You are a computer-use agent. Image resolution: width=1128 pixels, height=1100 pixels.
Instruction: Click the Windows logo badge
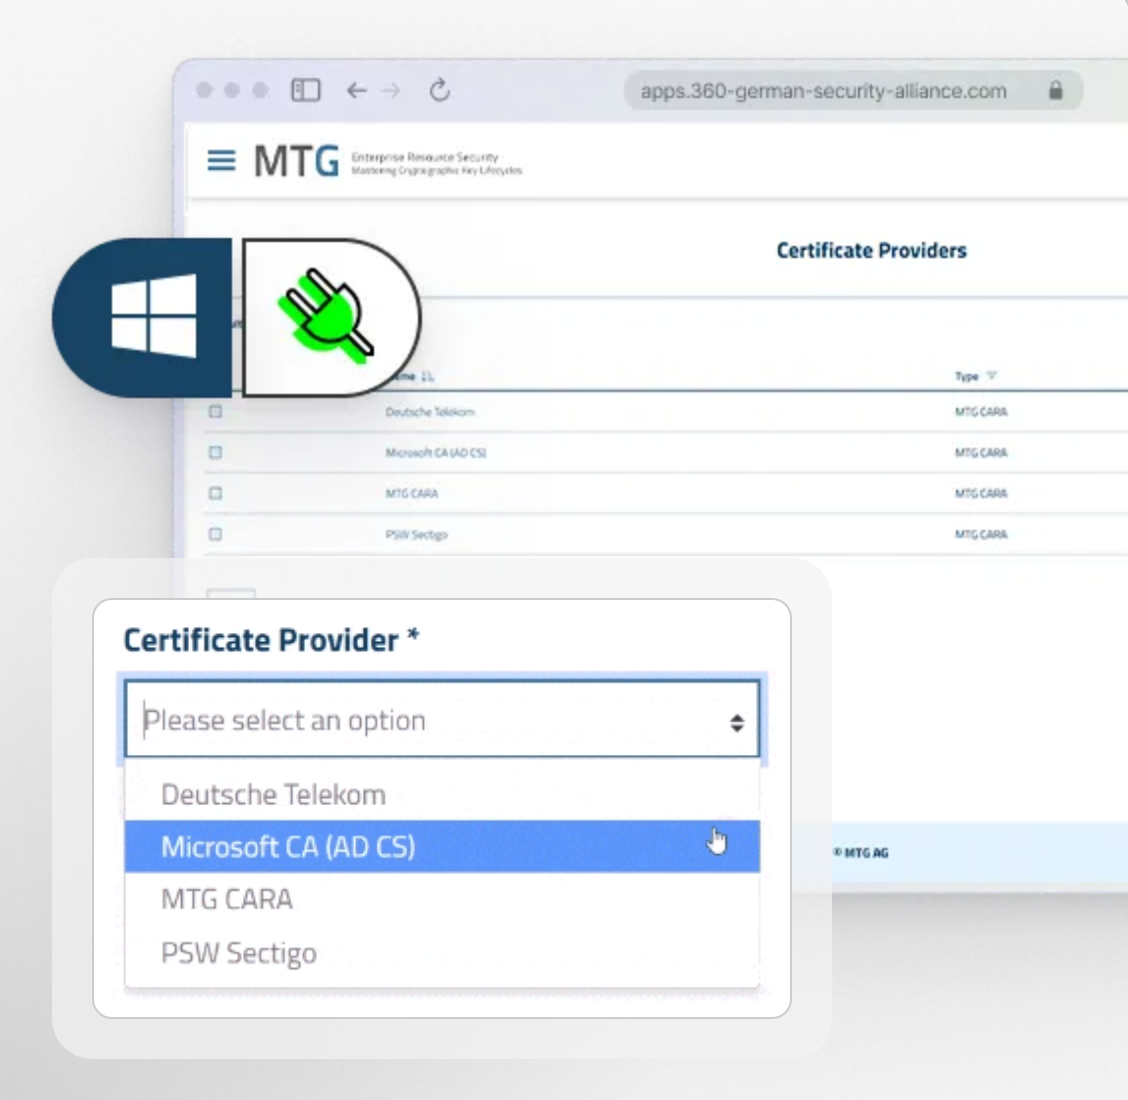tap(153, 317)
